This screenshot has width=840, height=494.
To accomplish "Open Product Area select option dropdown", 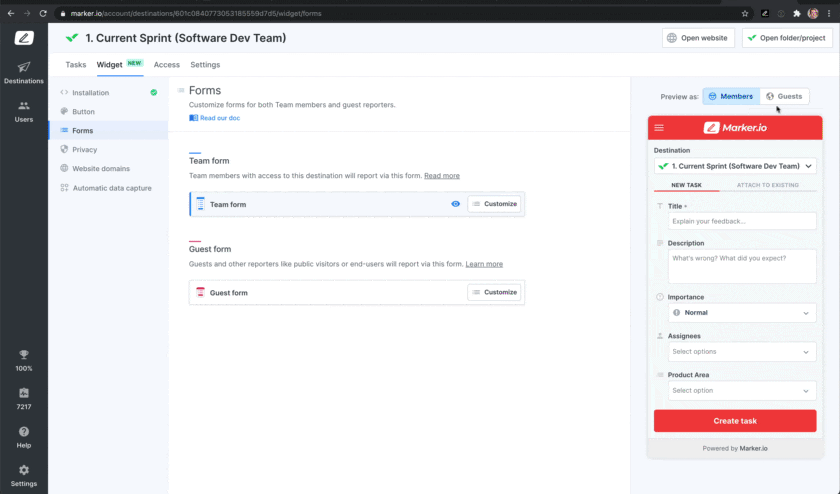I will click(x=742, y=391).
